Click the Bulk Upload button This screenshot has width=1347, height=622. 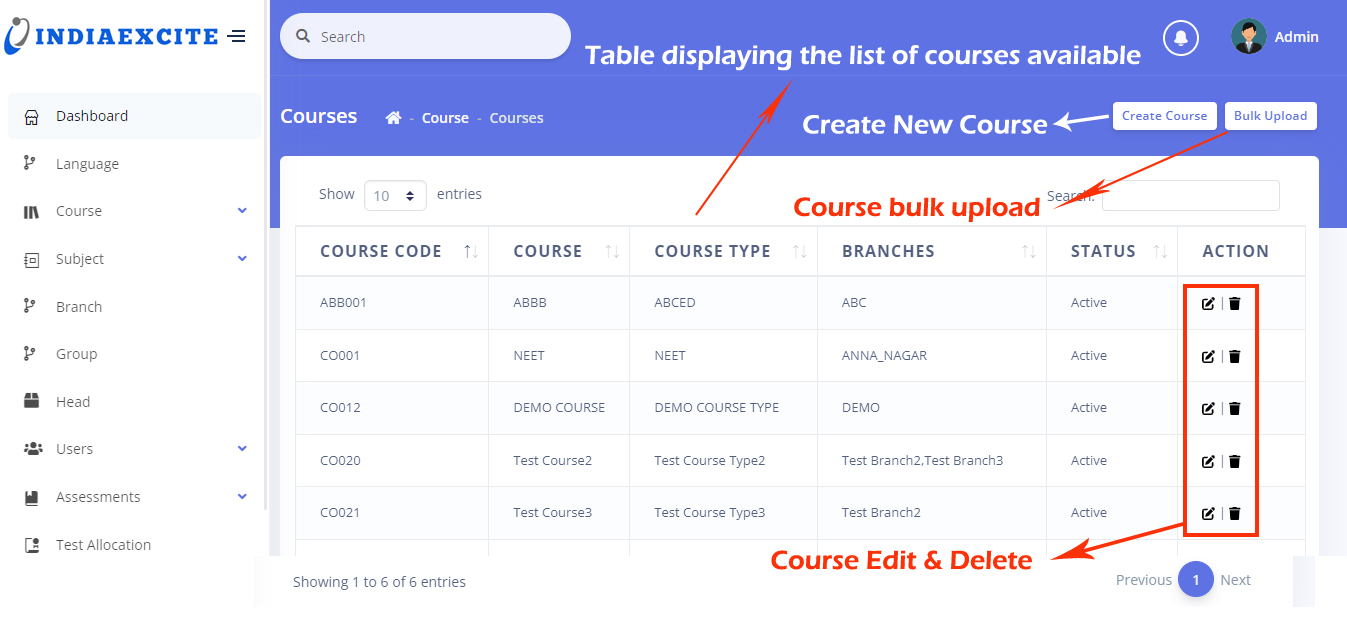click(1270, 116)
